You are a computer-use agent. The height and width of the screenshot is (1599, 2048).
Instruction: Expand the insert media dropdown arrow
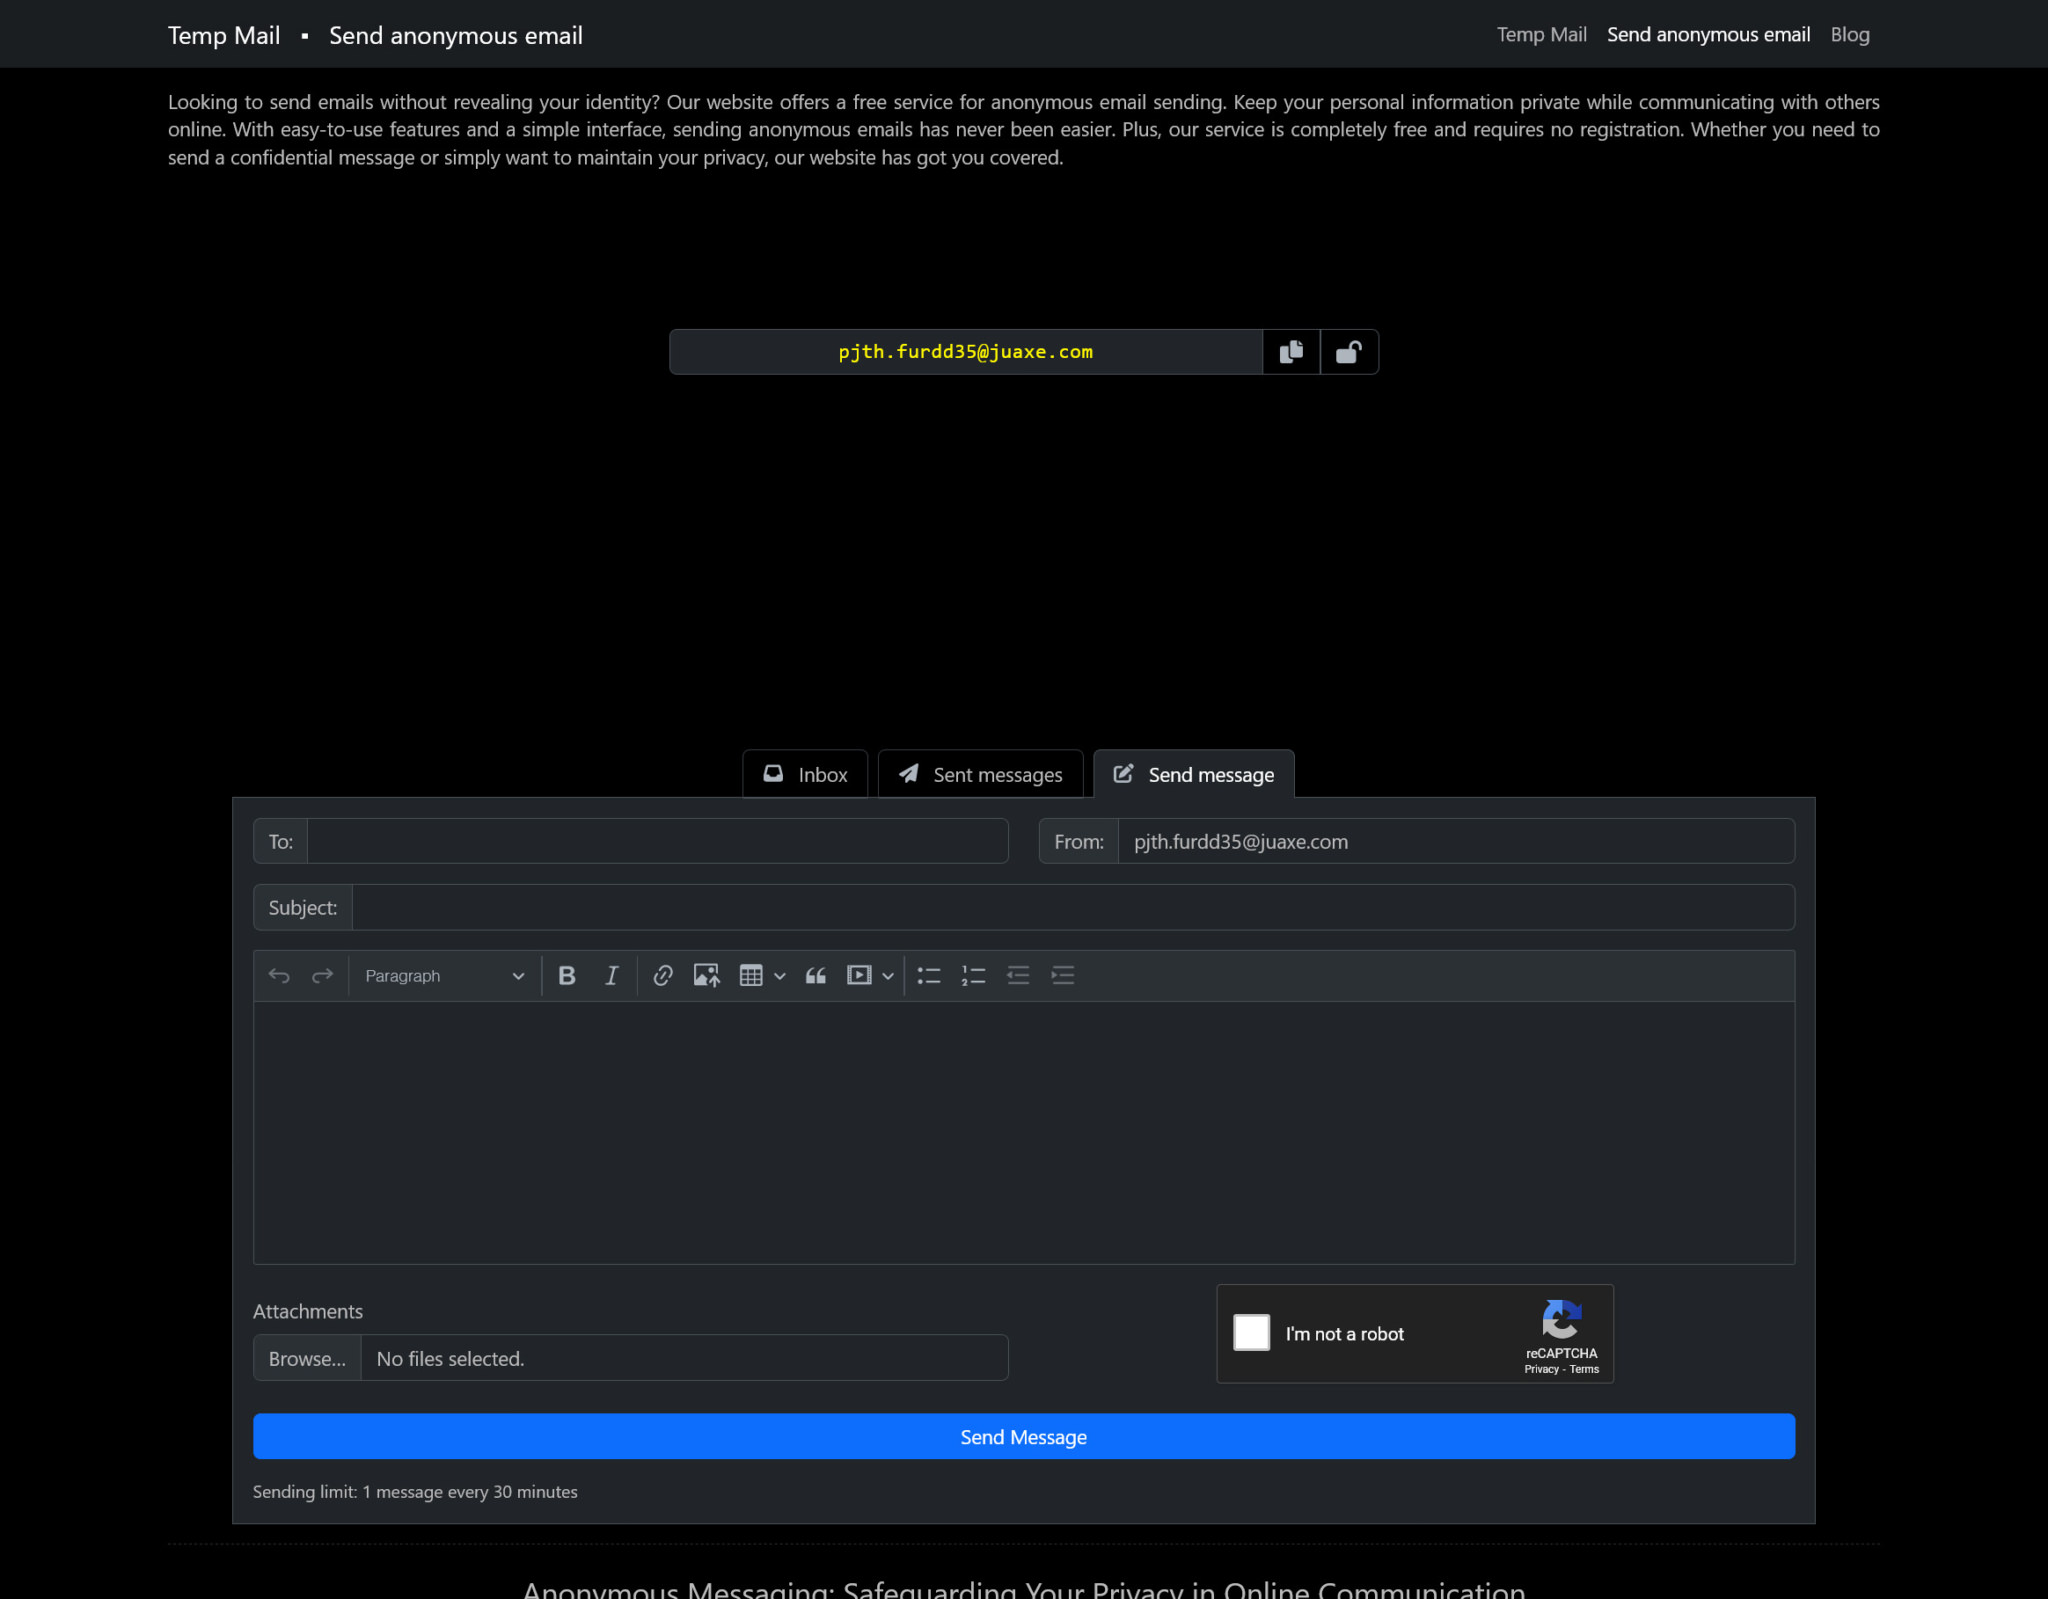(x=887, y=975)
